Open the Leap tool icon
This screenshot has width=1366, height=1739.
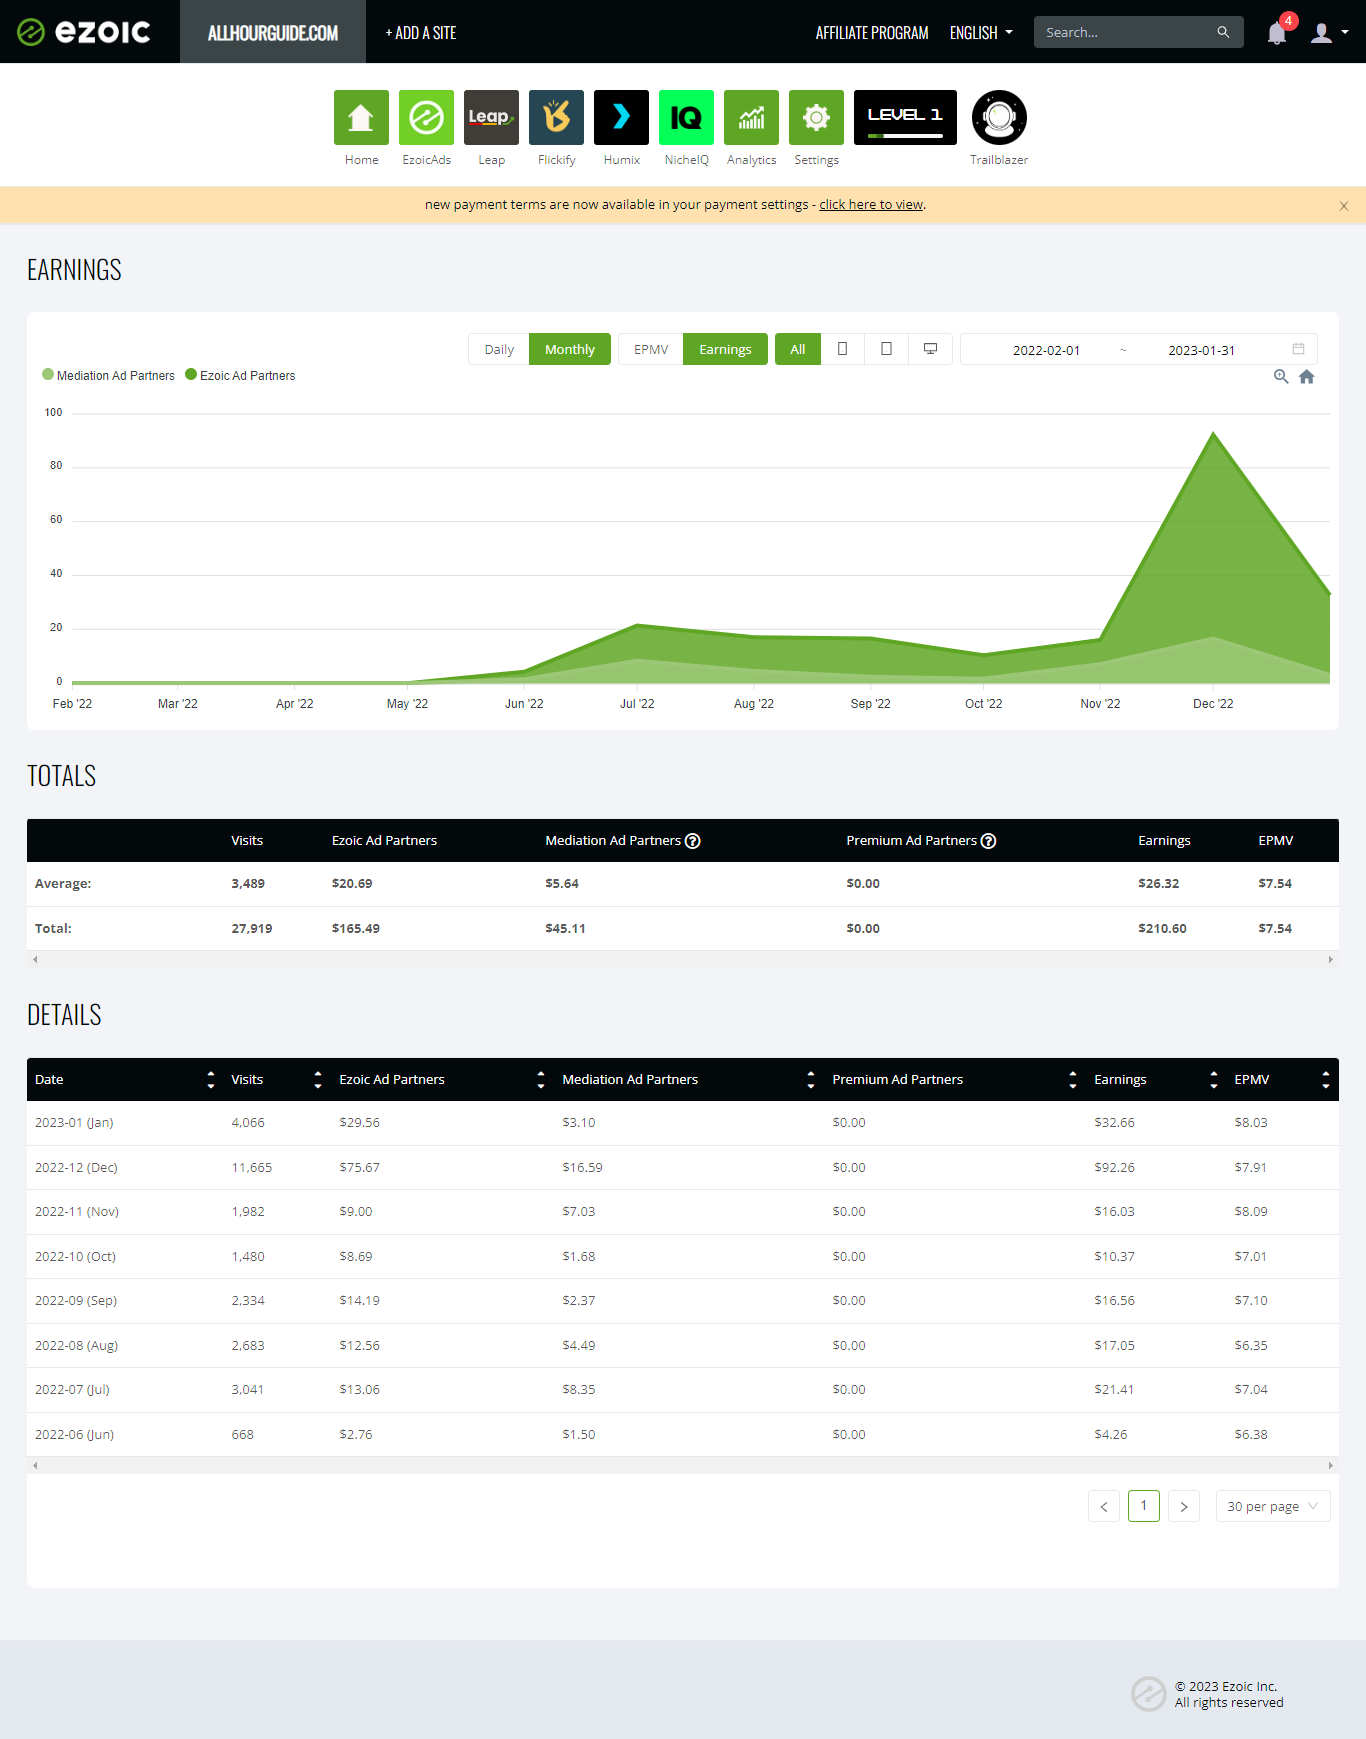point(491,117)
